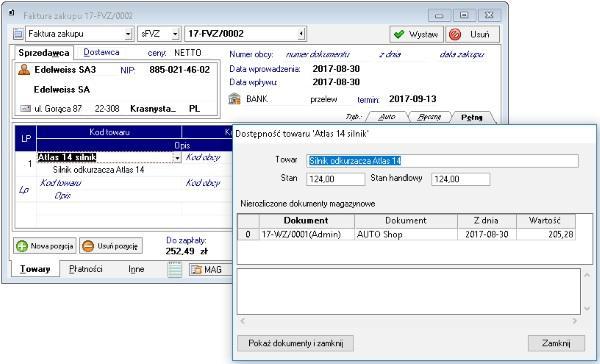Click the orange minus Usuń pozycję button

[111, 246]
